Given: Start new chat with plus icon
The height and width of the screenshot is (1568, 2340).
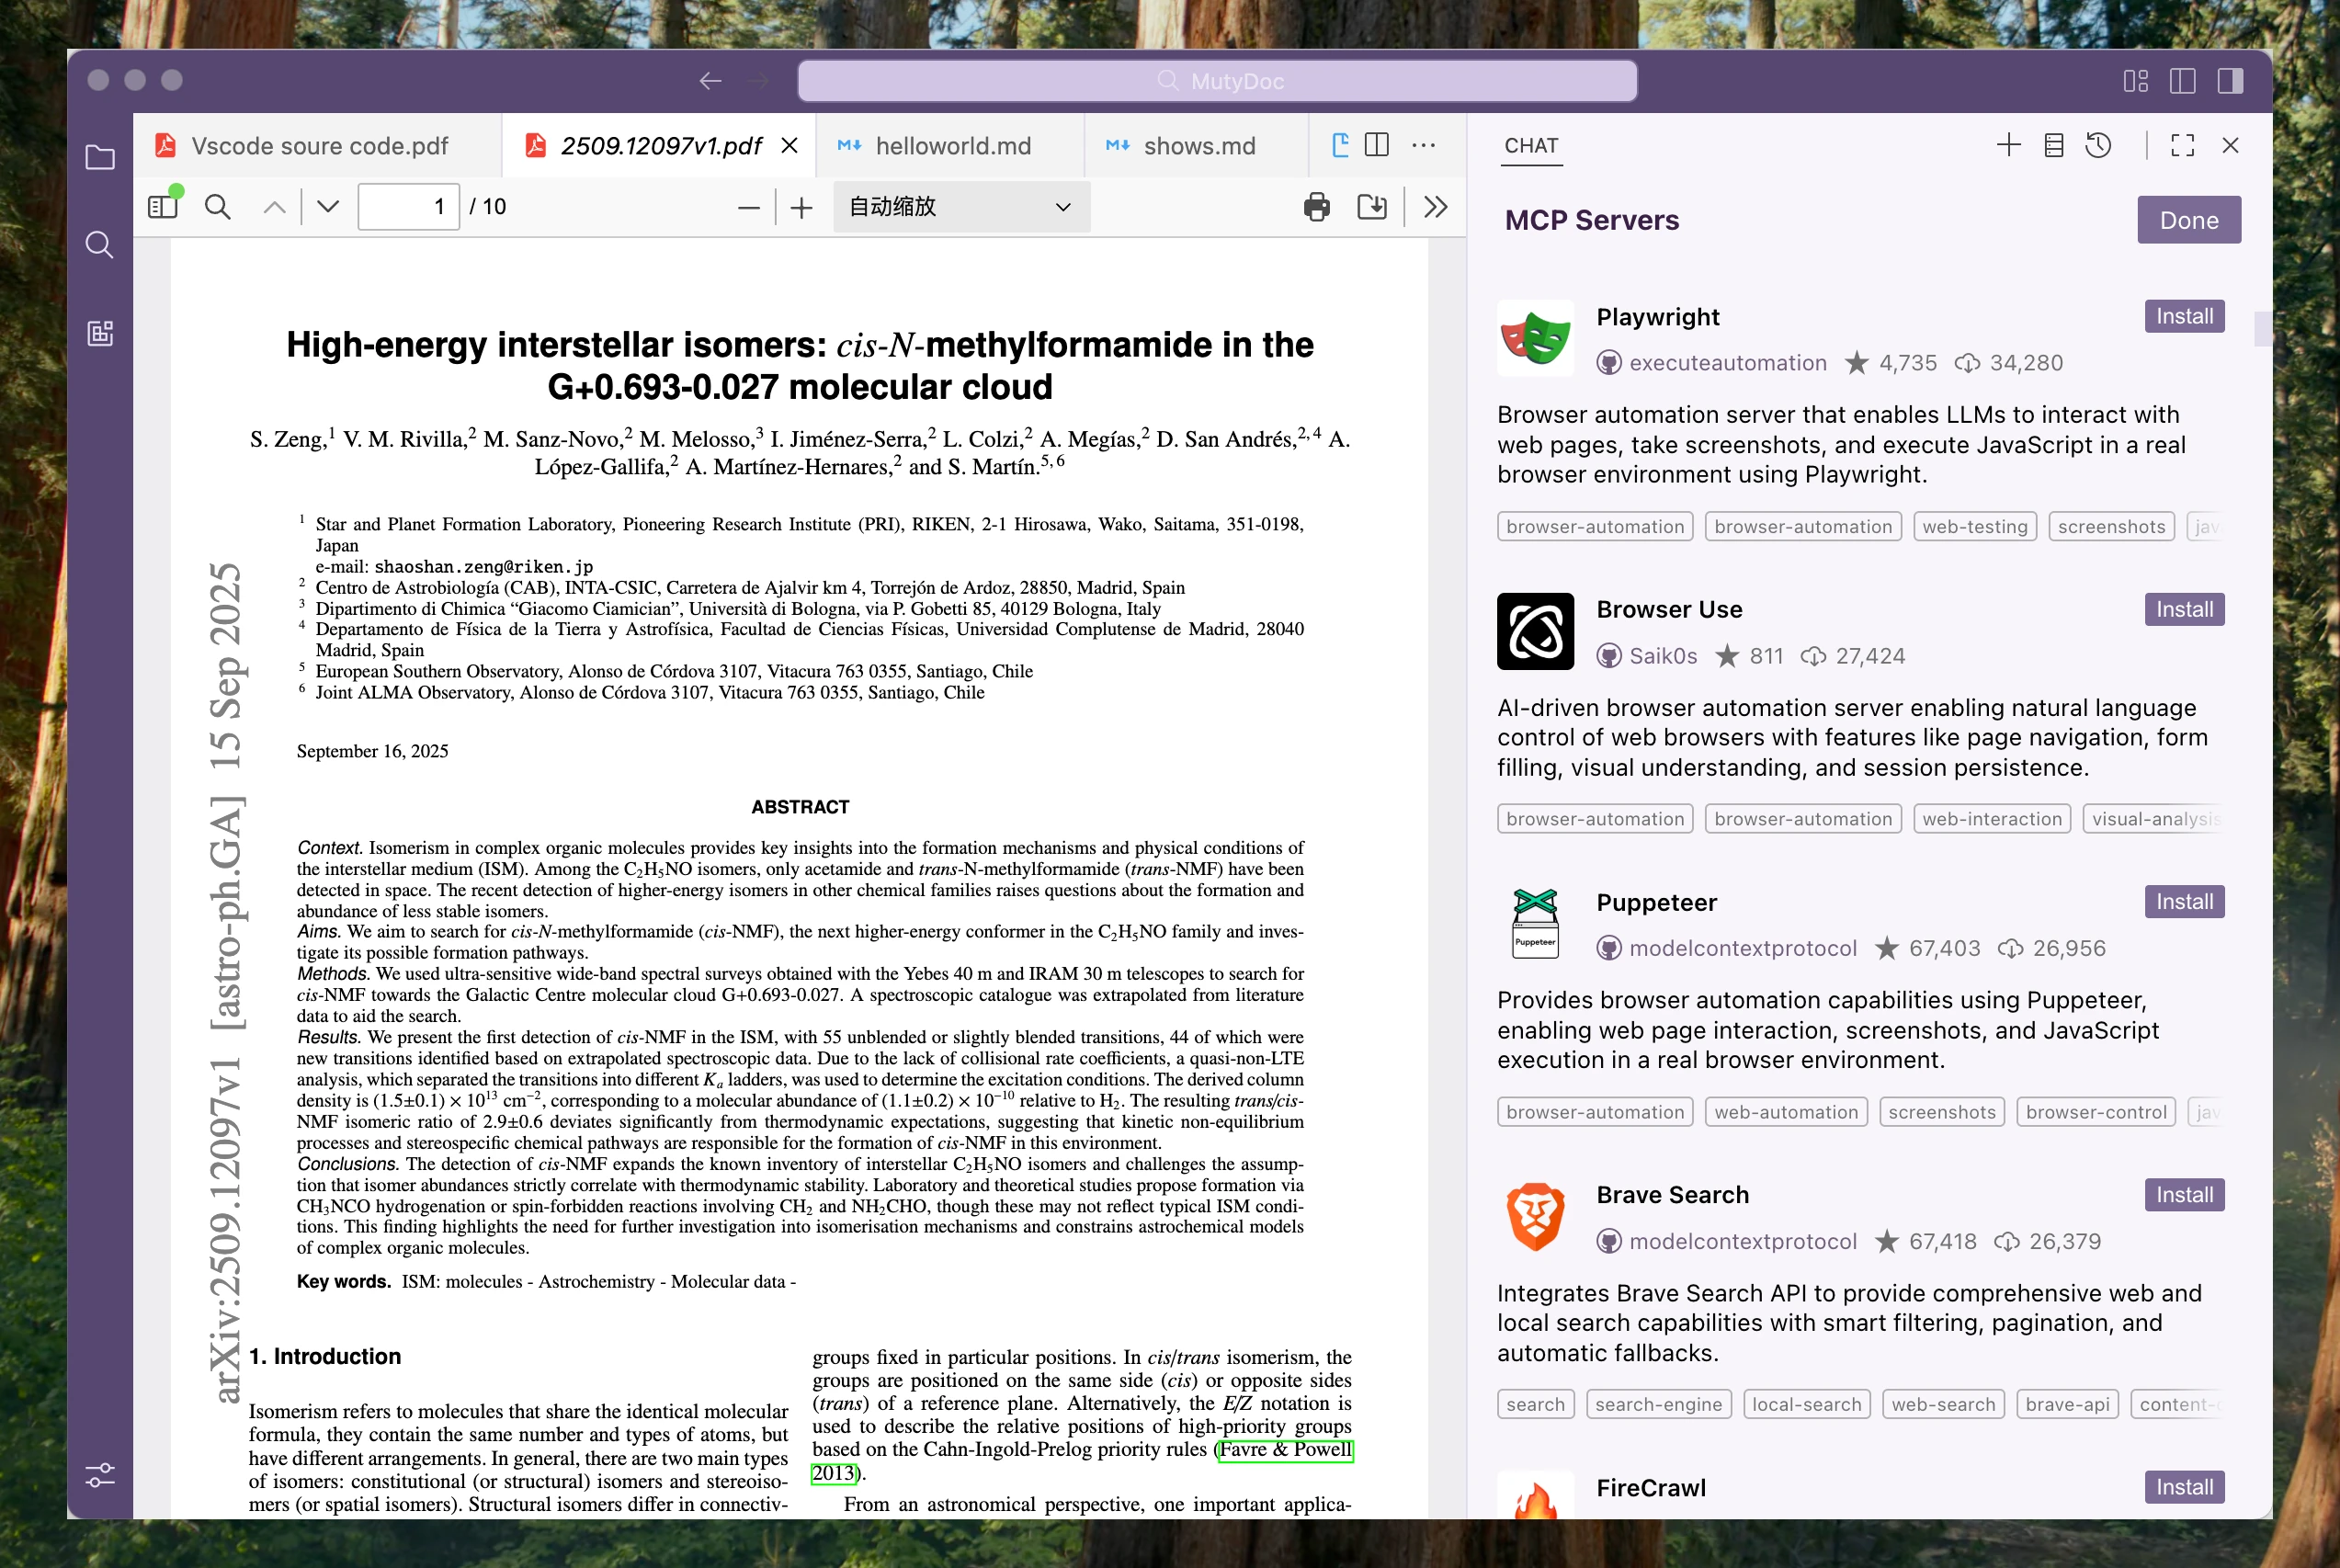Looking at the screenshot, I should point(2008,146).
